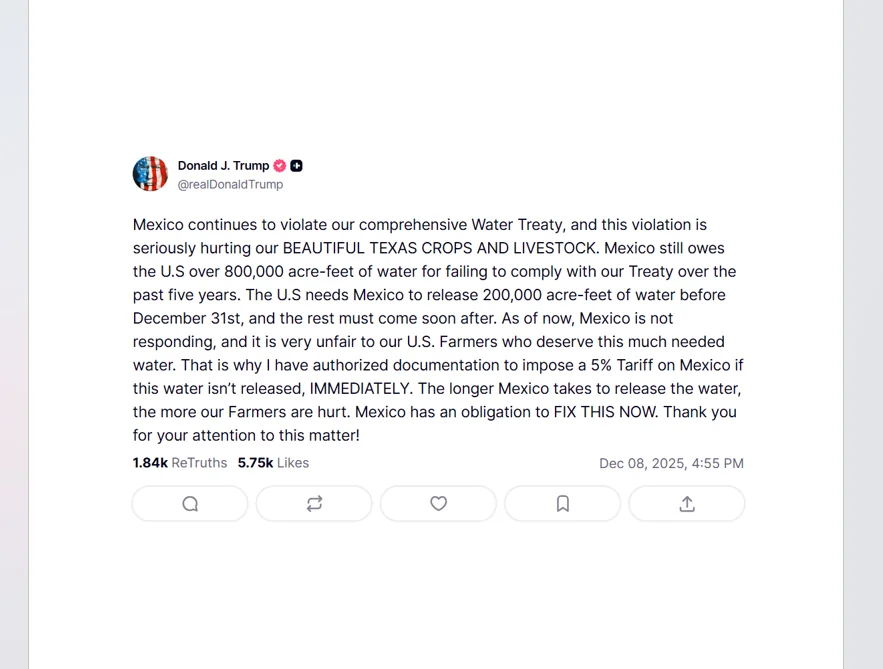View the 1.84k ReTruths list
The image size is (883, 669).
180,463
